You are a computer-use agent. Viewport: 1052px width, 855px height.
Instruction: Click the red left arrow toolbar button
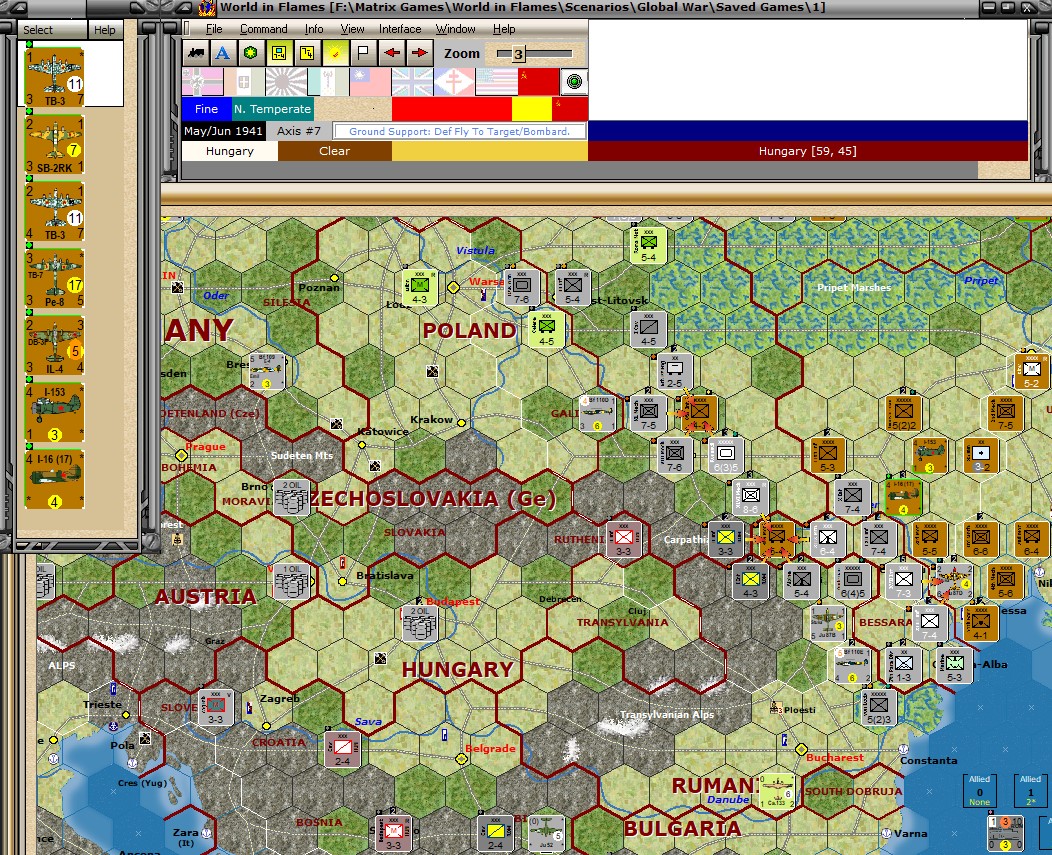[x=392, y=53]
